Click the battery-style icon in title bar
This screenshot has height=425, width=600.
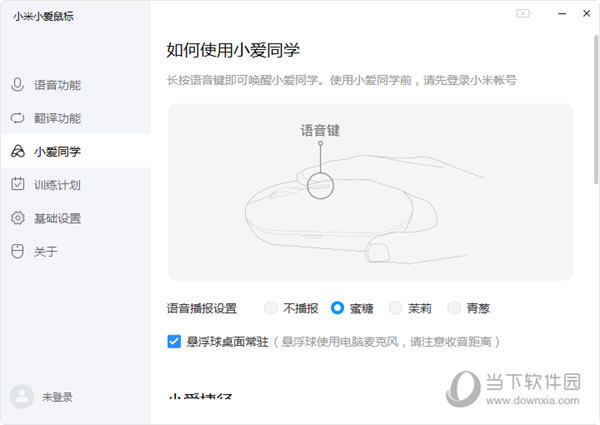523,13
